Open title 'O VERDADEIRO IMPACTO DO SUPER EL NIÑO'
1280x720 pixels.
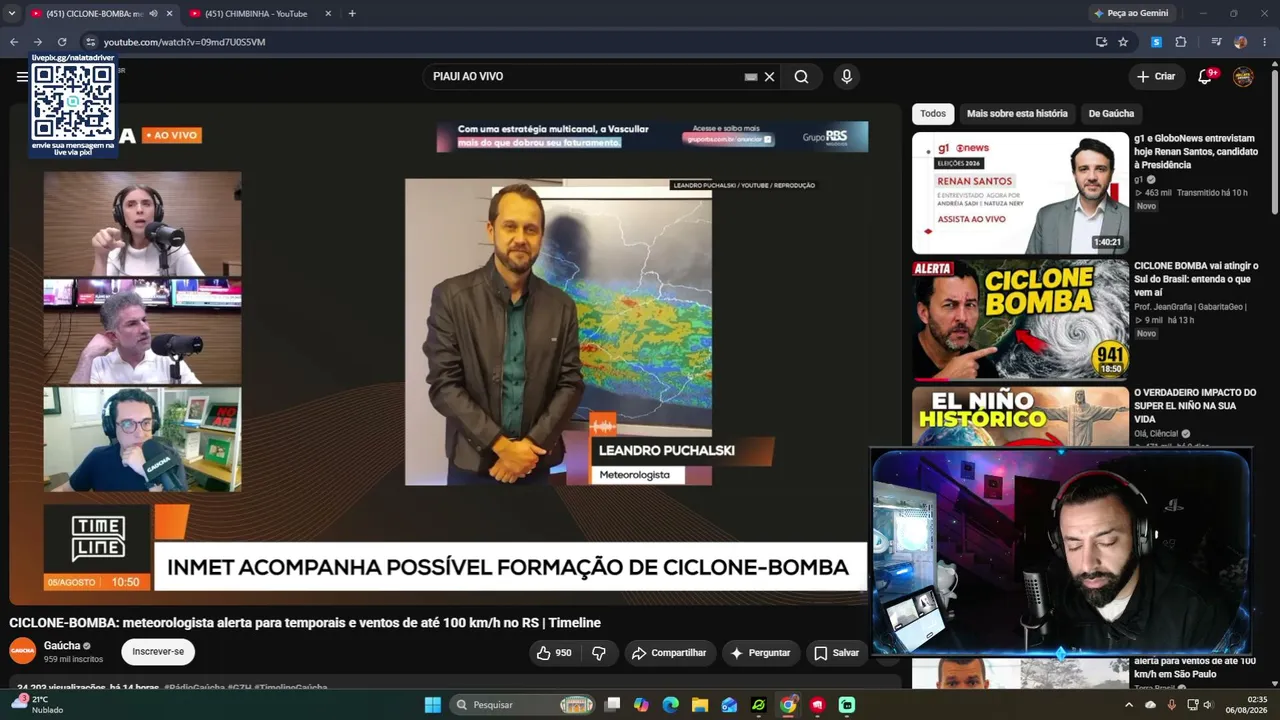coord(1196,406)
